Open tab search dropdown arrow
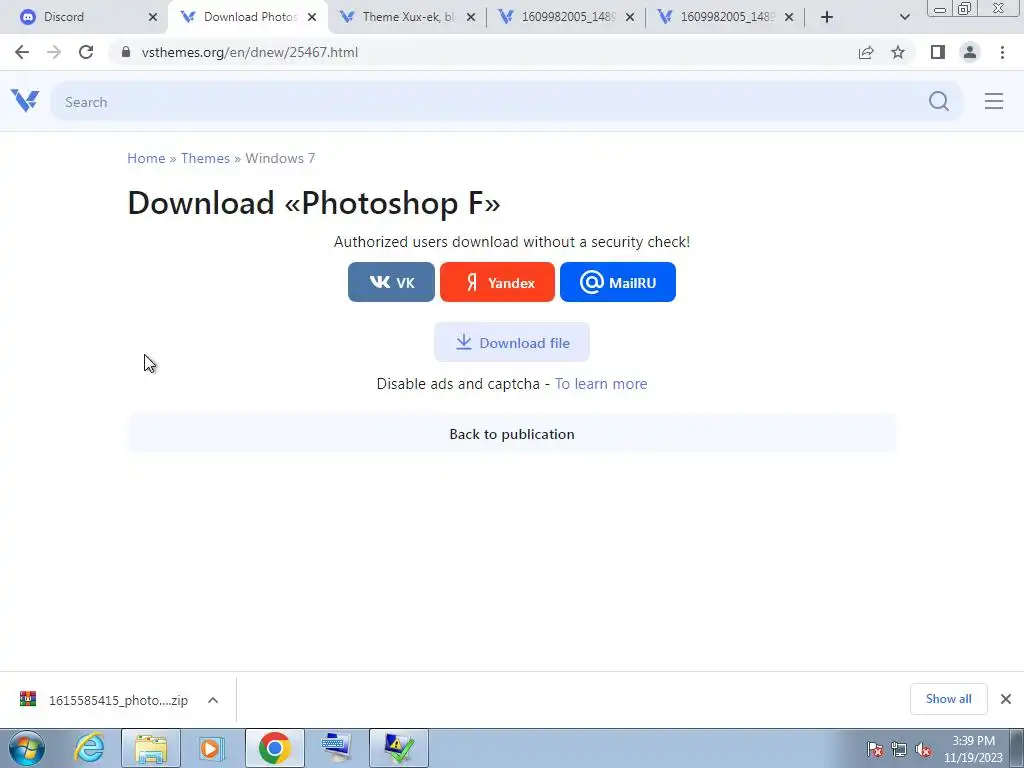The image size is (1024, 768). (904, 17)
